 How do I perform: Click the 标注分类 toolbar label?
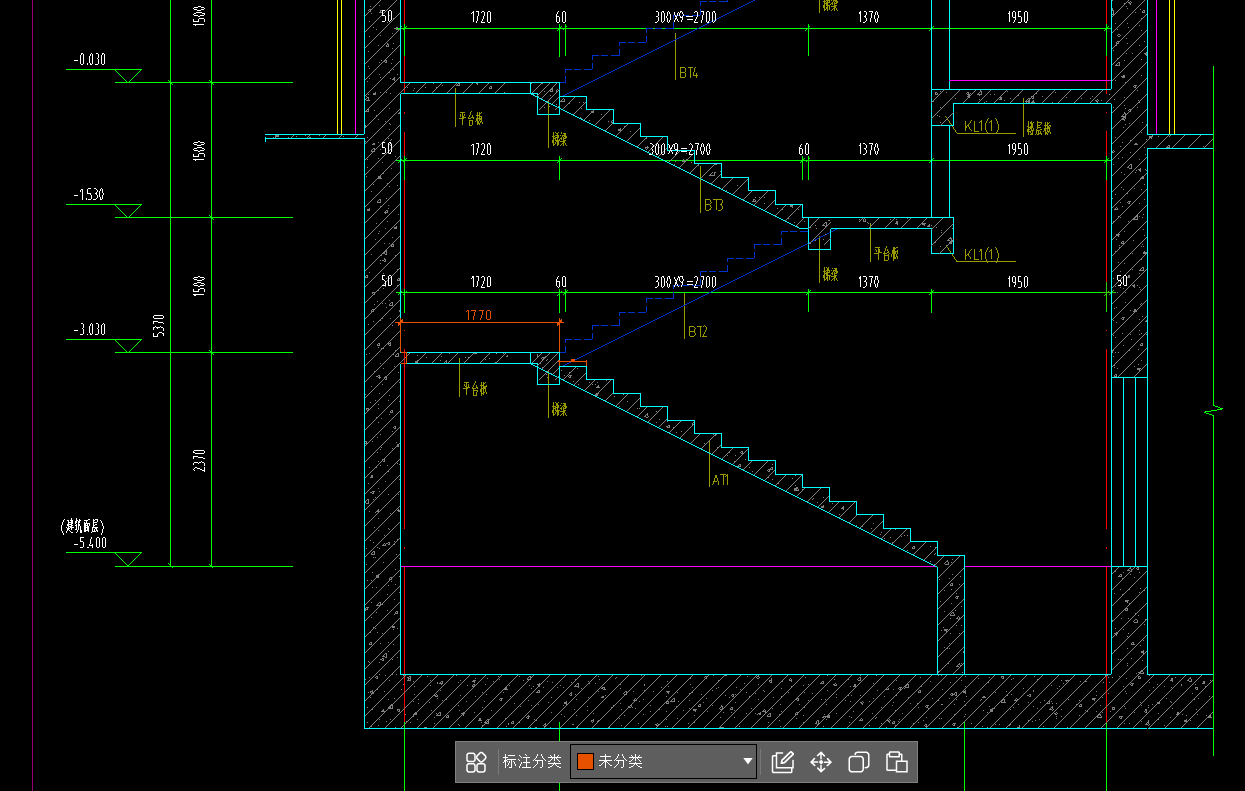[531, 762]
